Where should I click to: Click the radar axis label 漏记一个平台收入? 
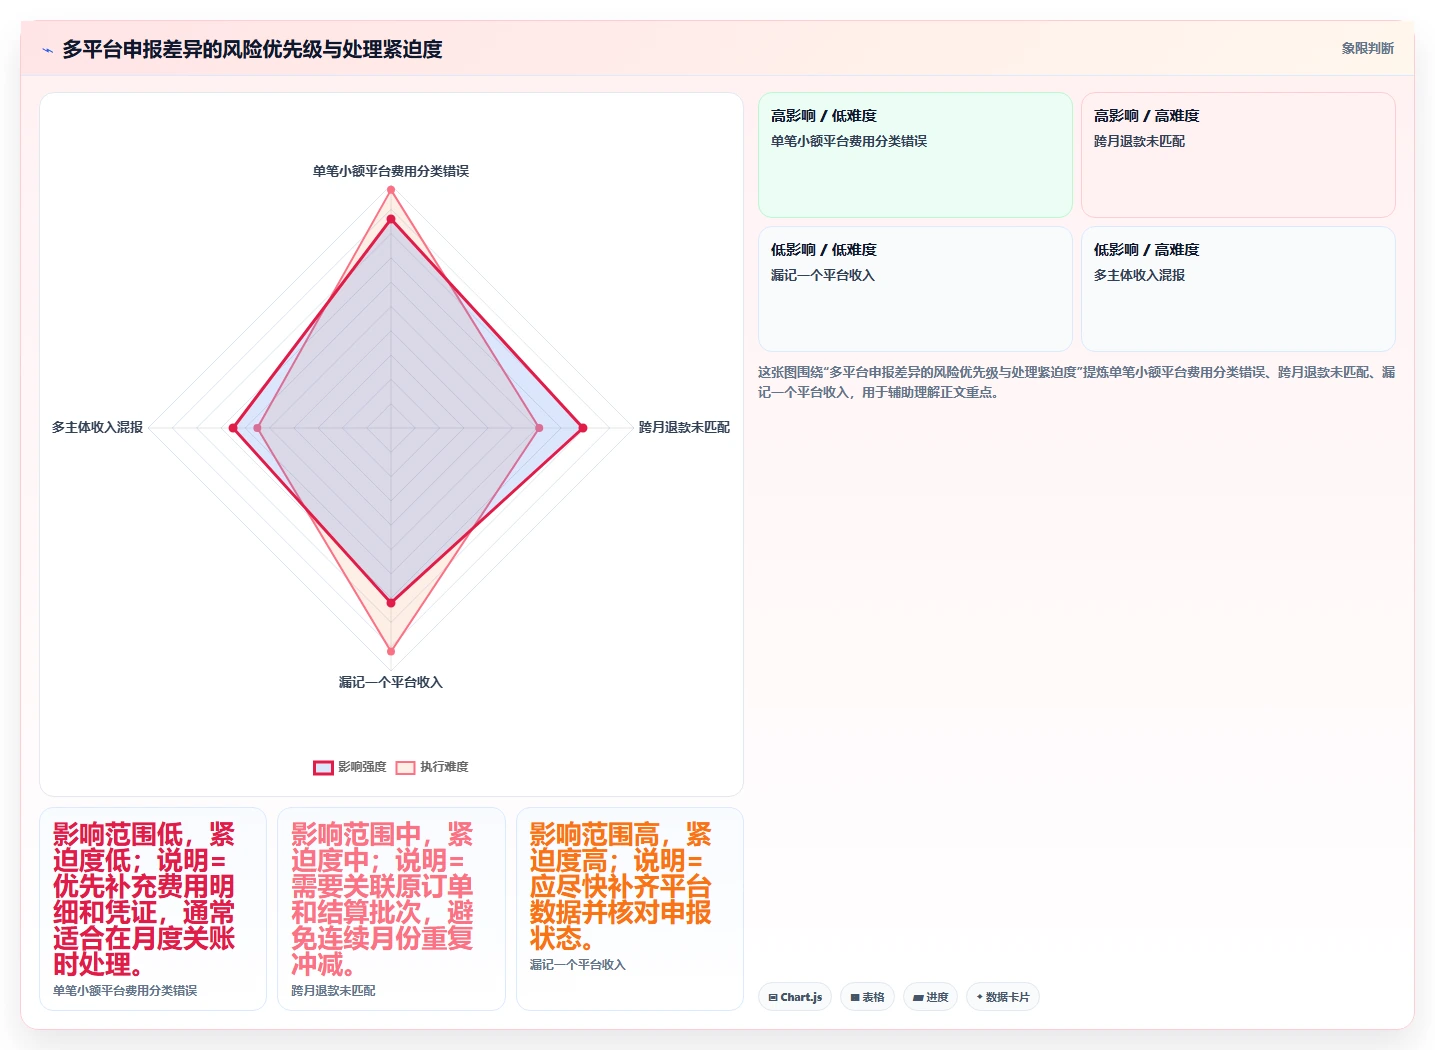pos(391,682)
